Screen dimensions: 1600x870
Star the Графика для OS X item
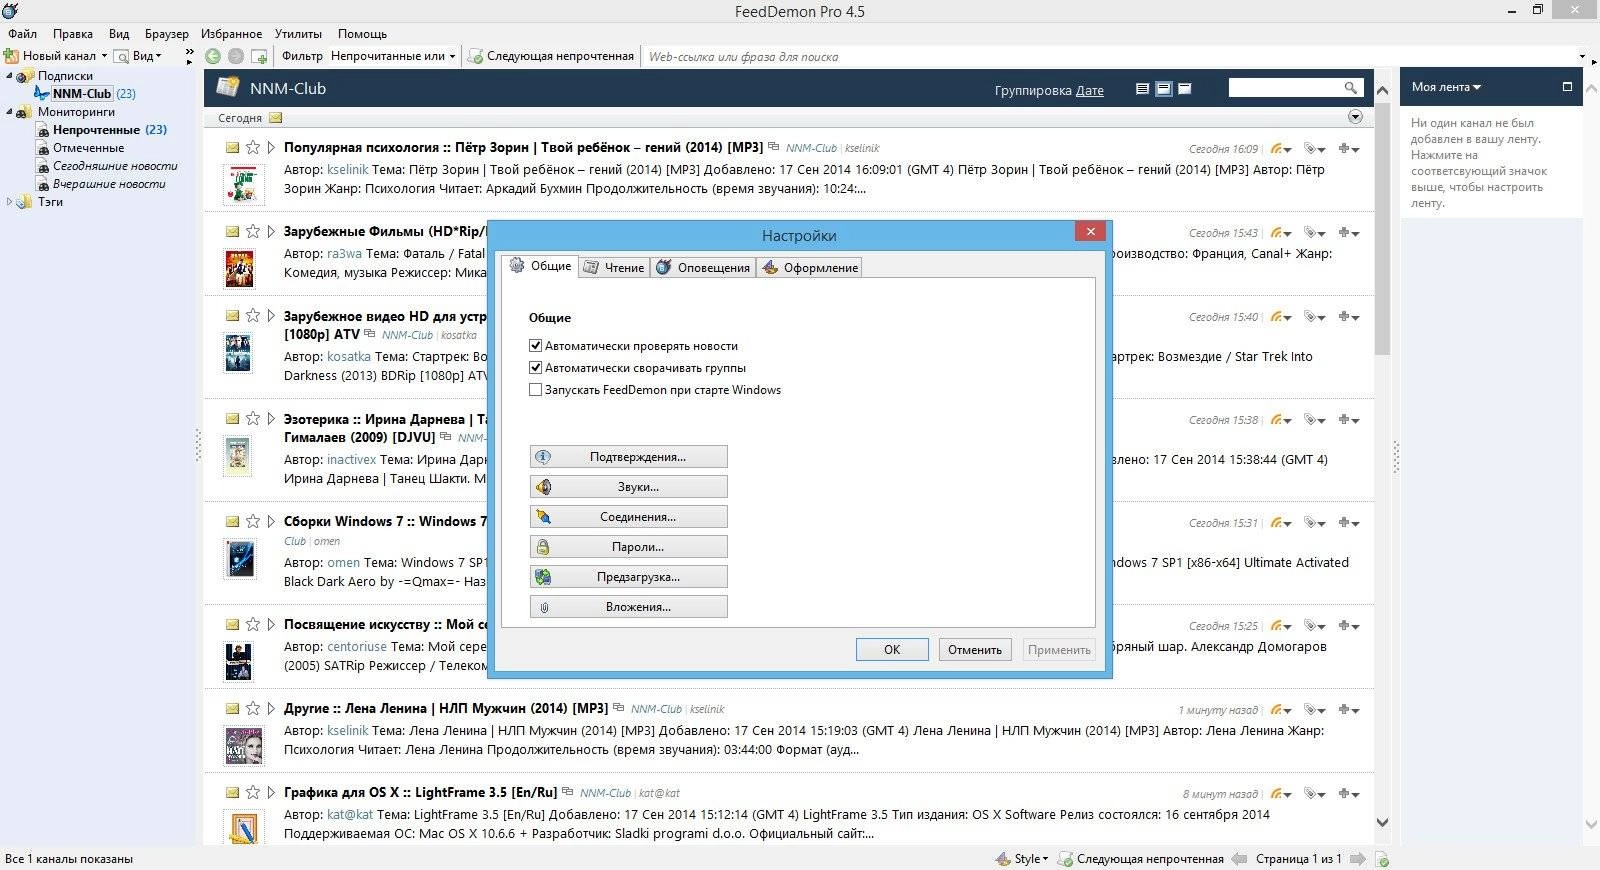[253, 792]
